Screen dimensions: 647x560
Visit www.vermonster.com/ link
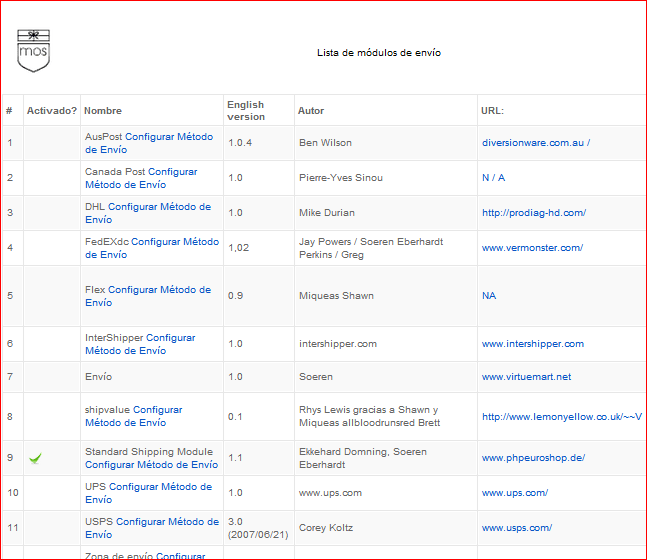(x=532, y=248)
